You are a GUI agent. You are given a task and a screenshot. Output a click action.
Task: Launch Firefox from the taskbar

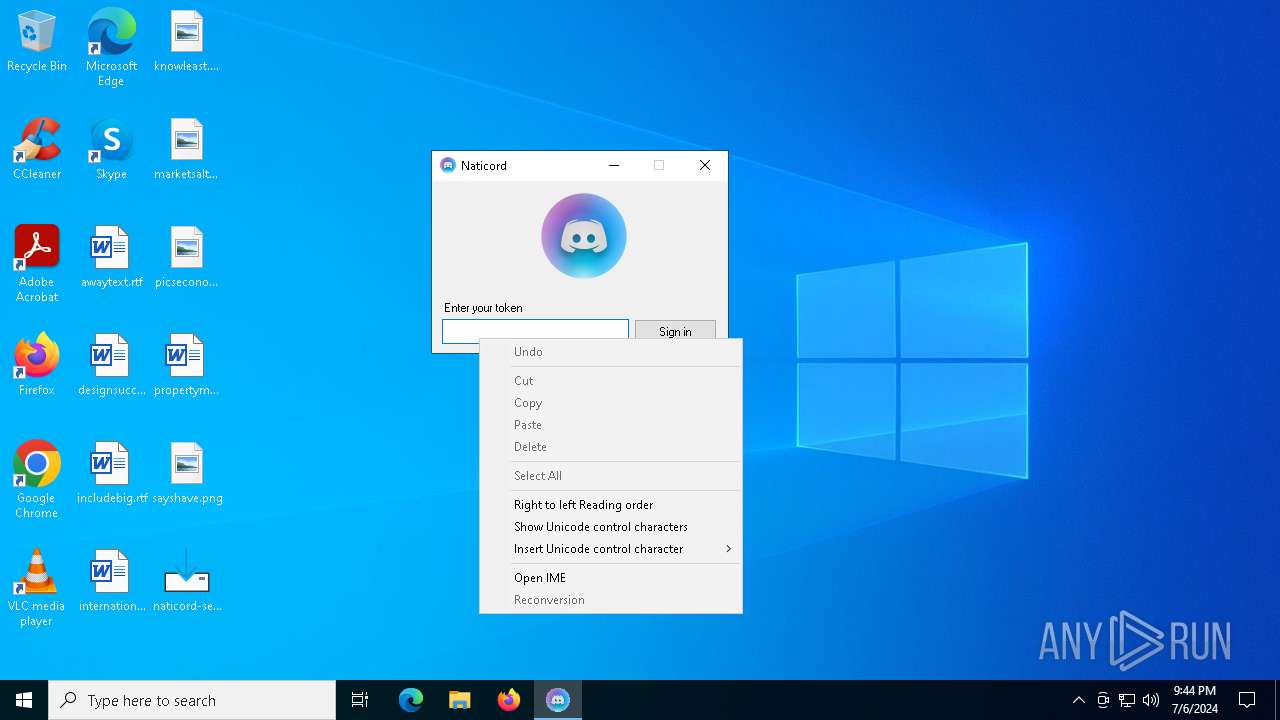509,700
